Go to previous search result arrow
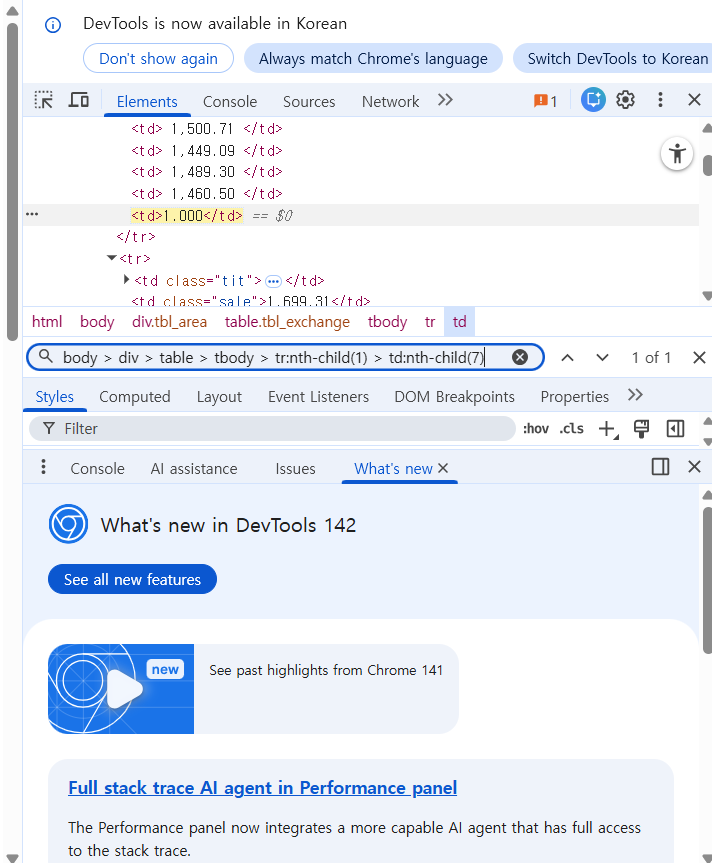The image size is (712, 863). pyautogui.click(x=567, y=358)
